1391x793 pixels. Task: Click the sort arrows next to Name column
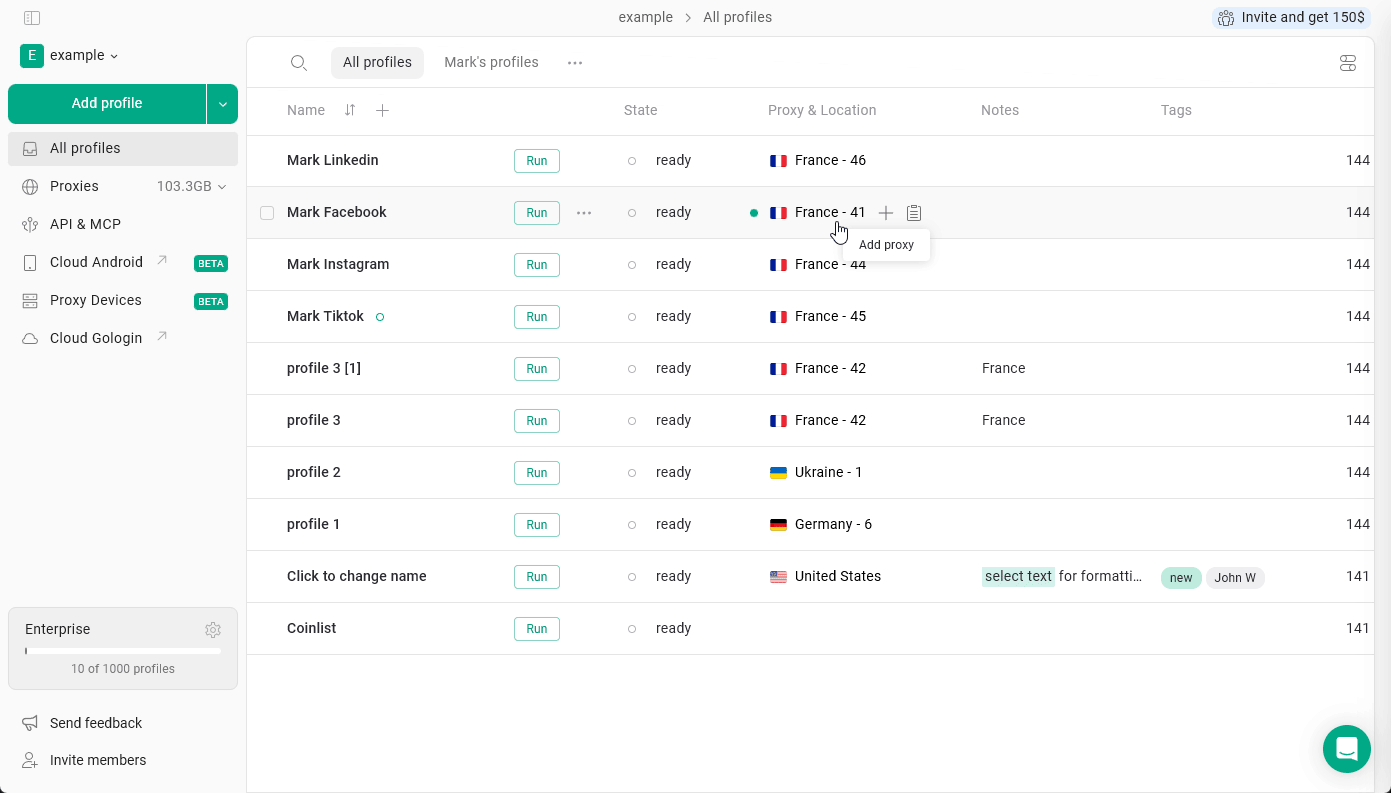pos(349,110)
